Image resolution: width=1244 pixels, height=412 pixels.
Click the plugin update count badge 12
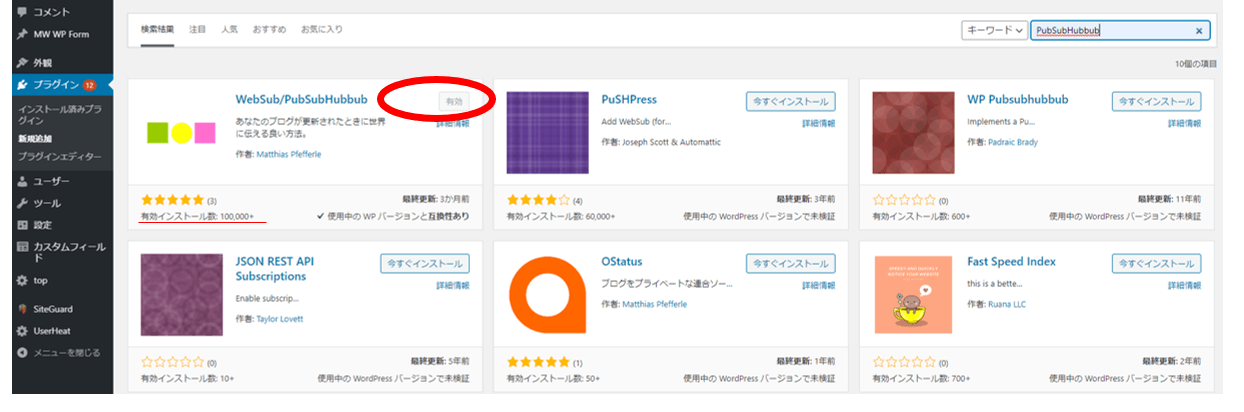coord(89,85)
